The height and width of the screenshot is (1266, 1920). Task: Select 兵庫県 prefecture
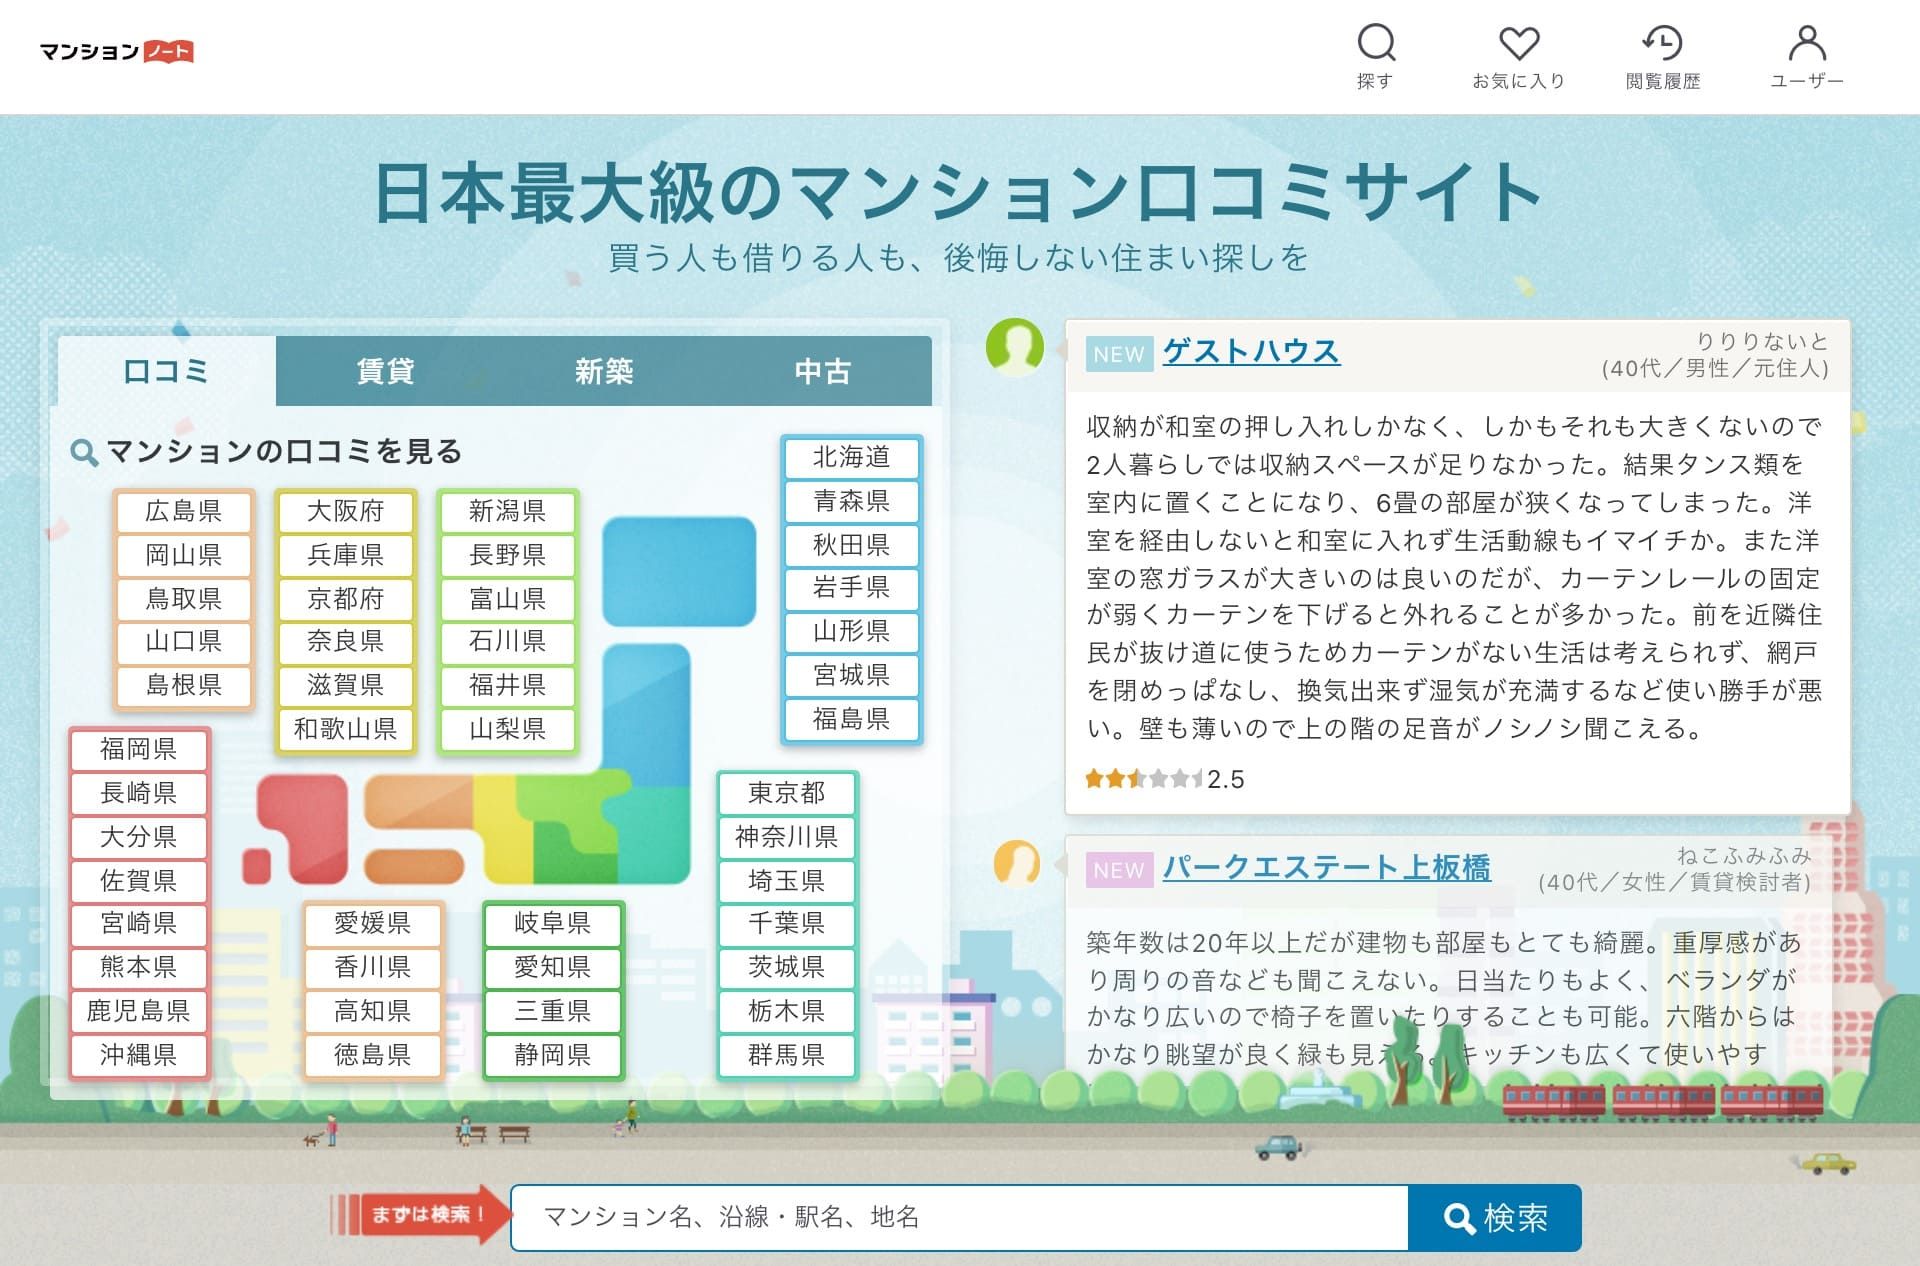click(345, 555)
